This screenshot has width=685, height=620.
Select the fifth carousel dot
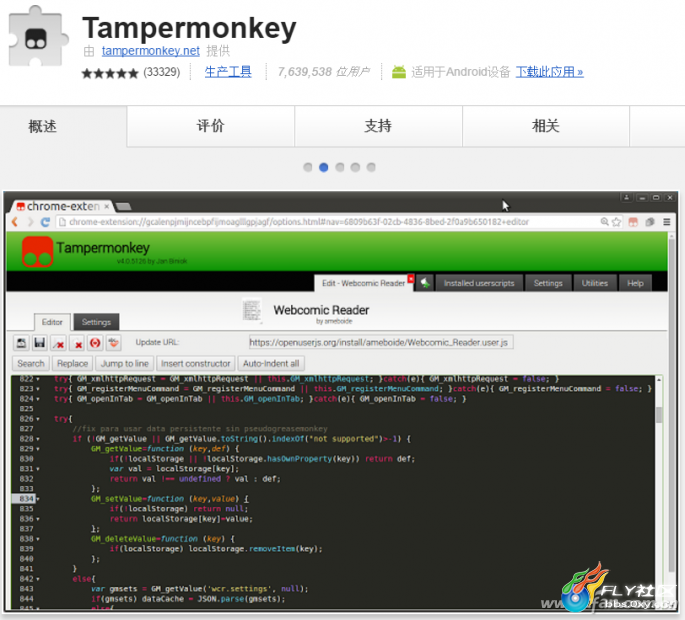[371, 167]
